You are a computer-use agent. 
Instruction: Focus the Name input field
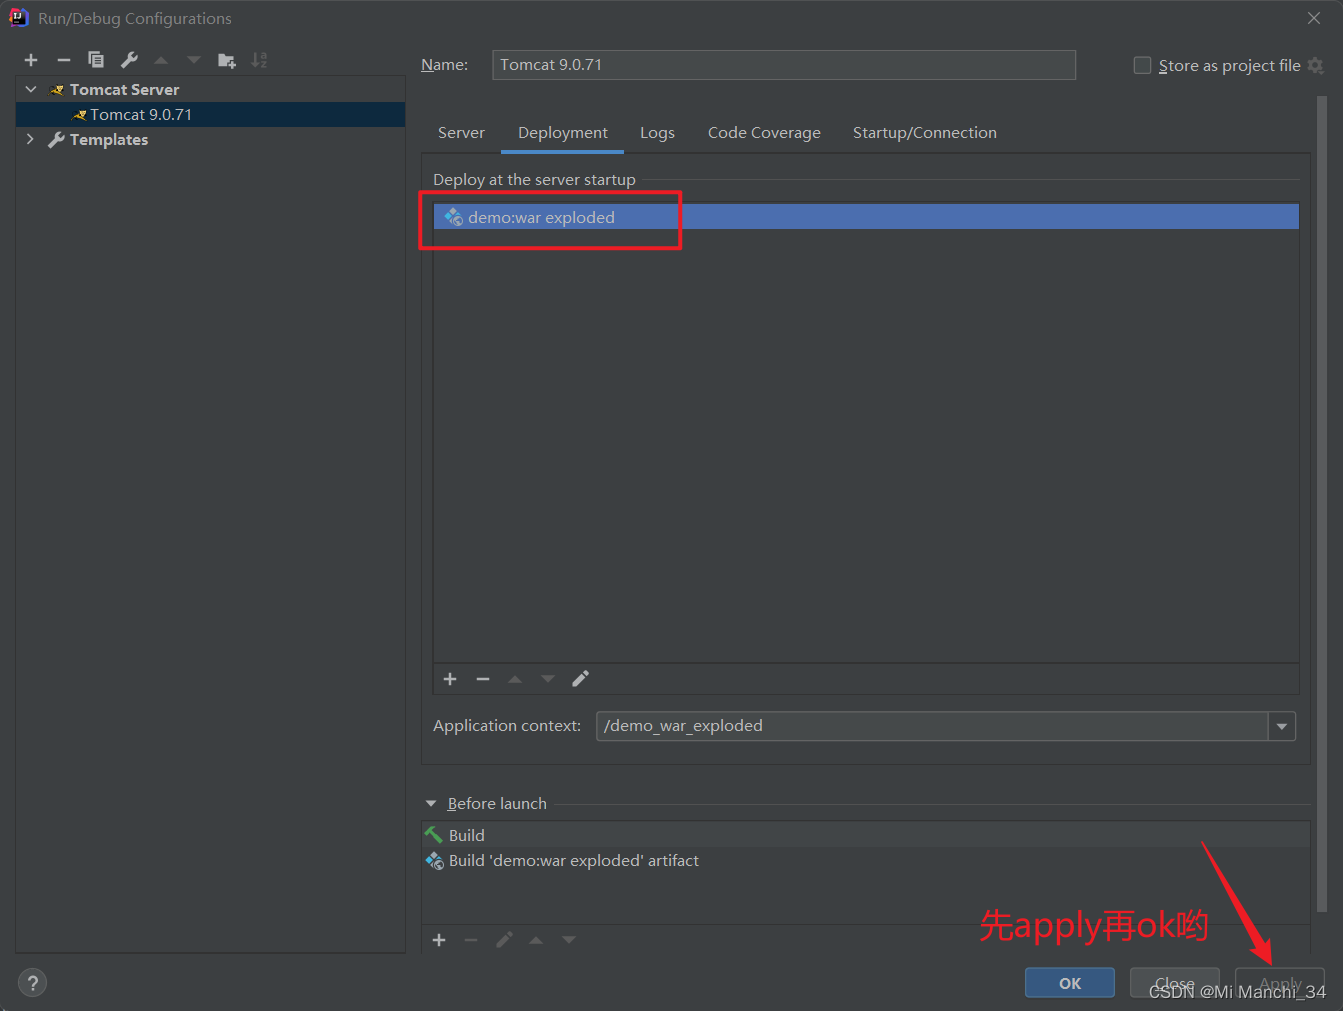[784, 65]
